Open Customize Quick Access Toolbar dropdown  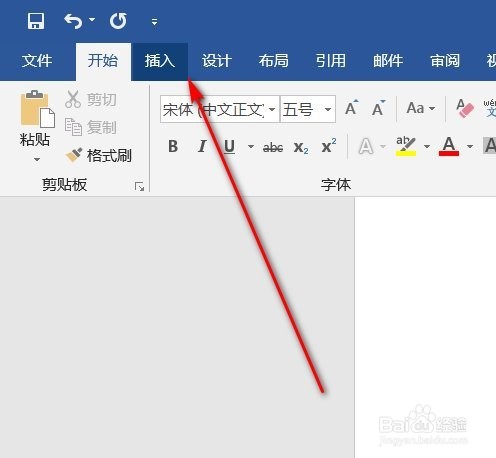point(154,22)
